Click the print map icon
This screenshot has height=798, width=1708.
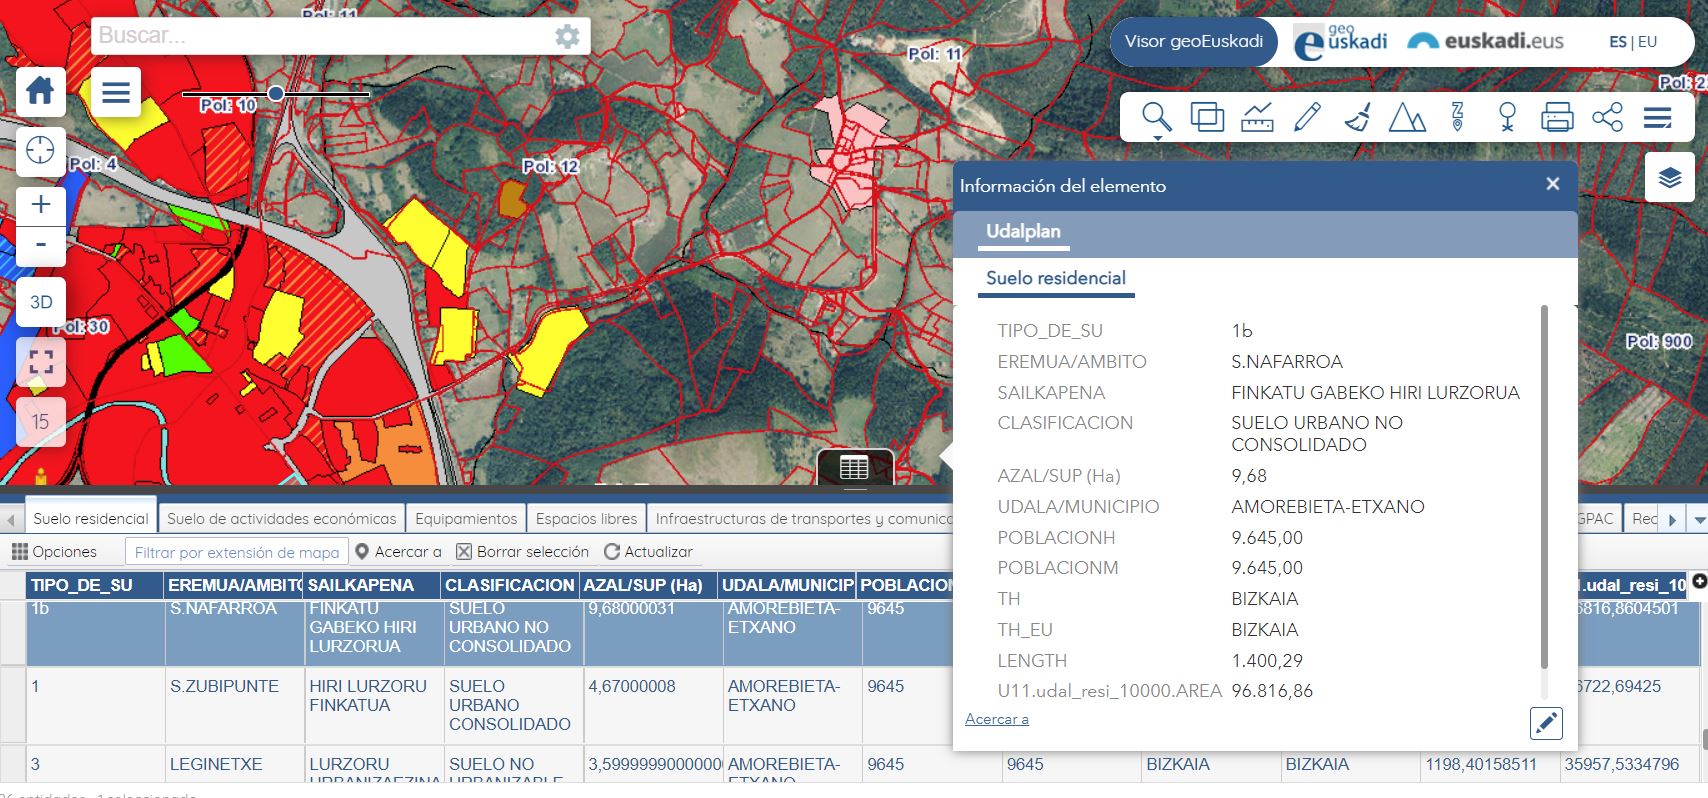pos(1557,118)
